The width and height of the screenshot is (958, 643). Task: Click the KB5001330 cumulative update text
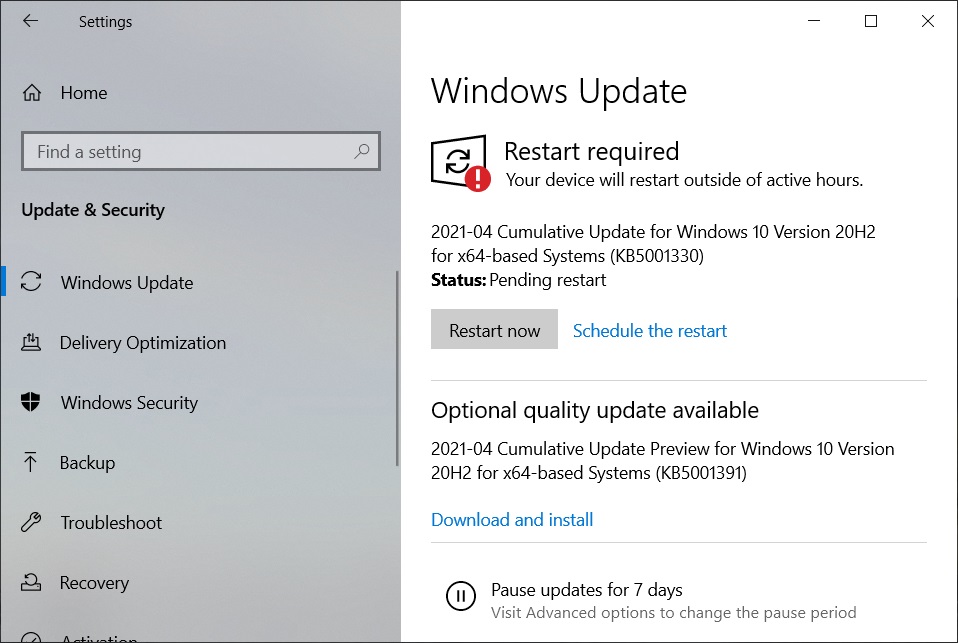(x=653, y=243)
